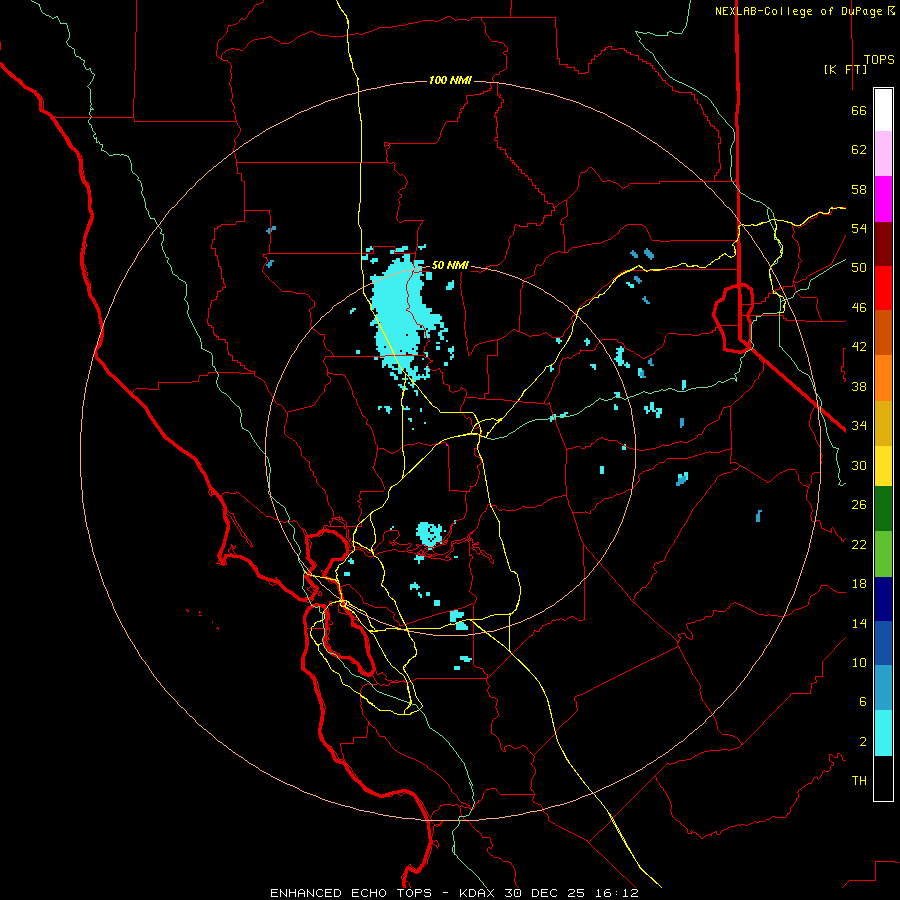
Task: Click the legend value 10
Action: click(859, 663)
